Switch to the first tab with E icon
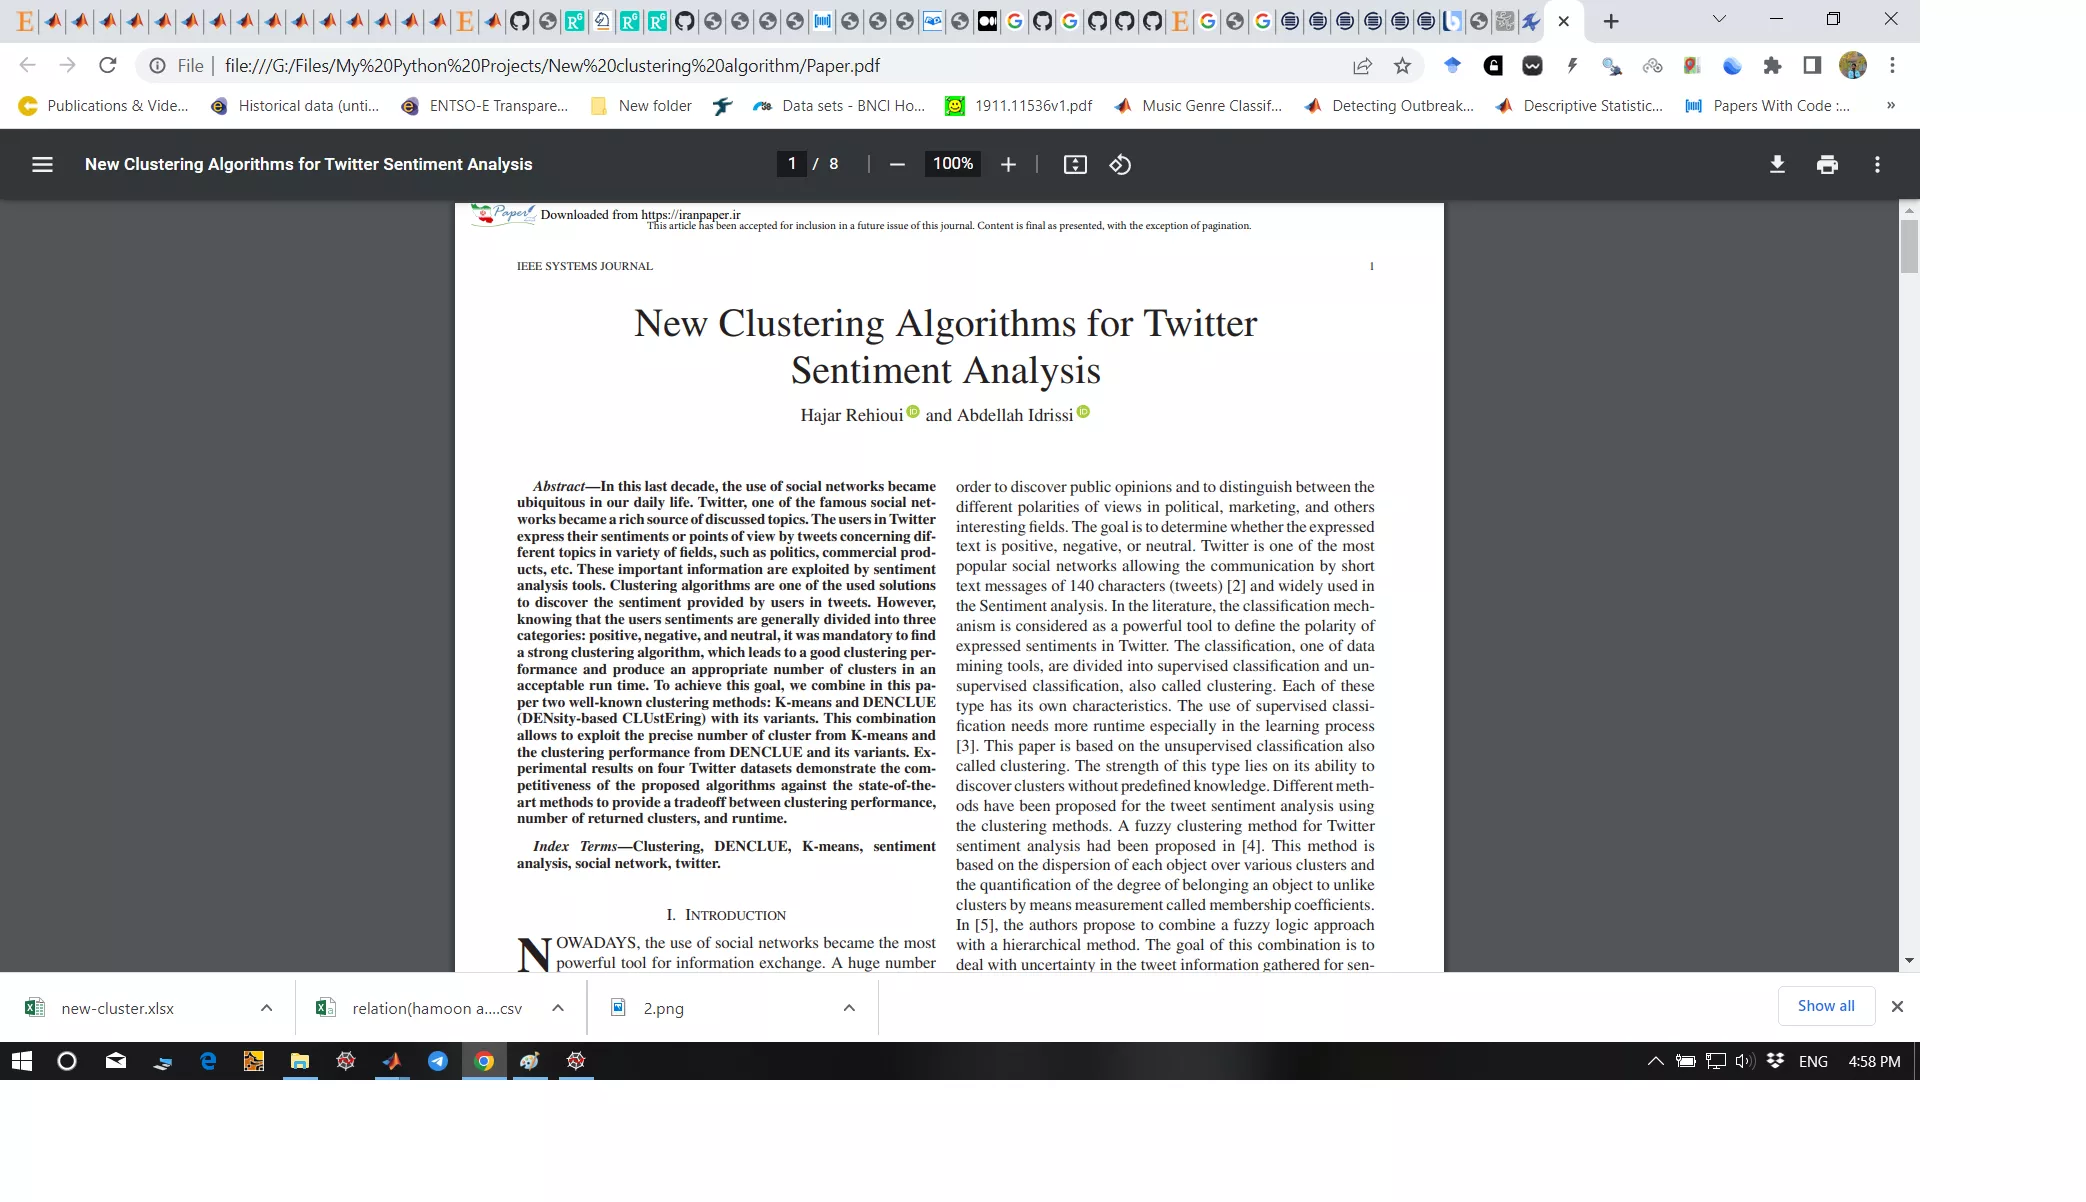 pos(25,21)
